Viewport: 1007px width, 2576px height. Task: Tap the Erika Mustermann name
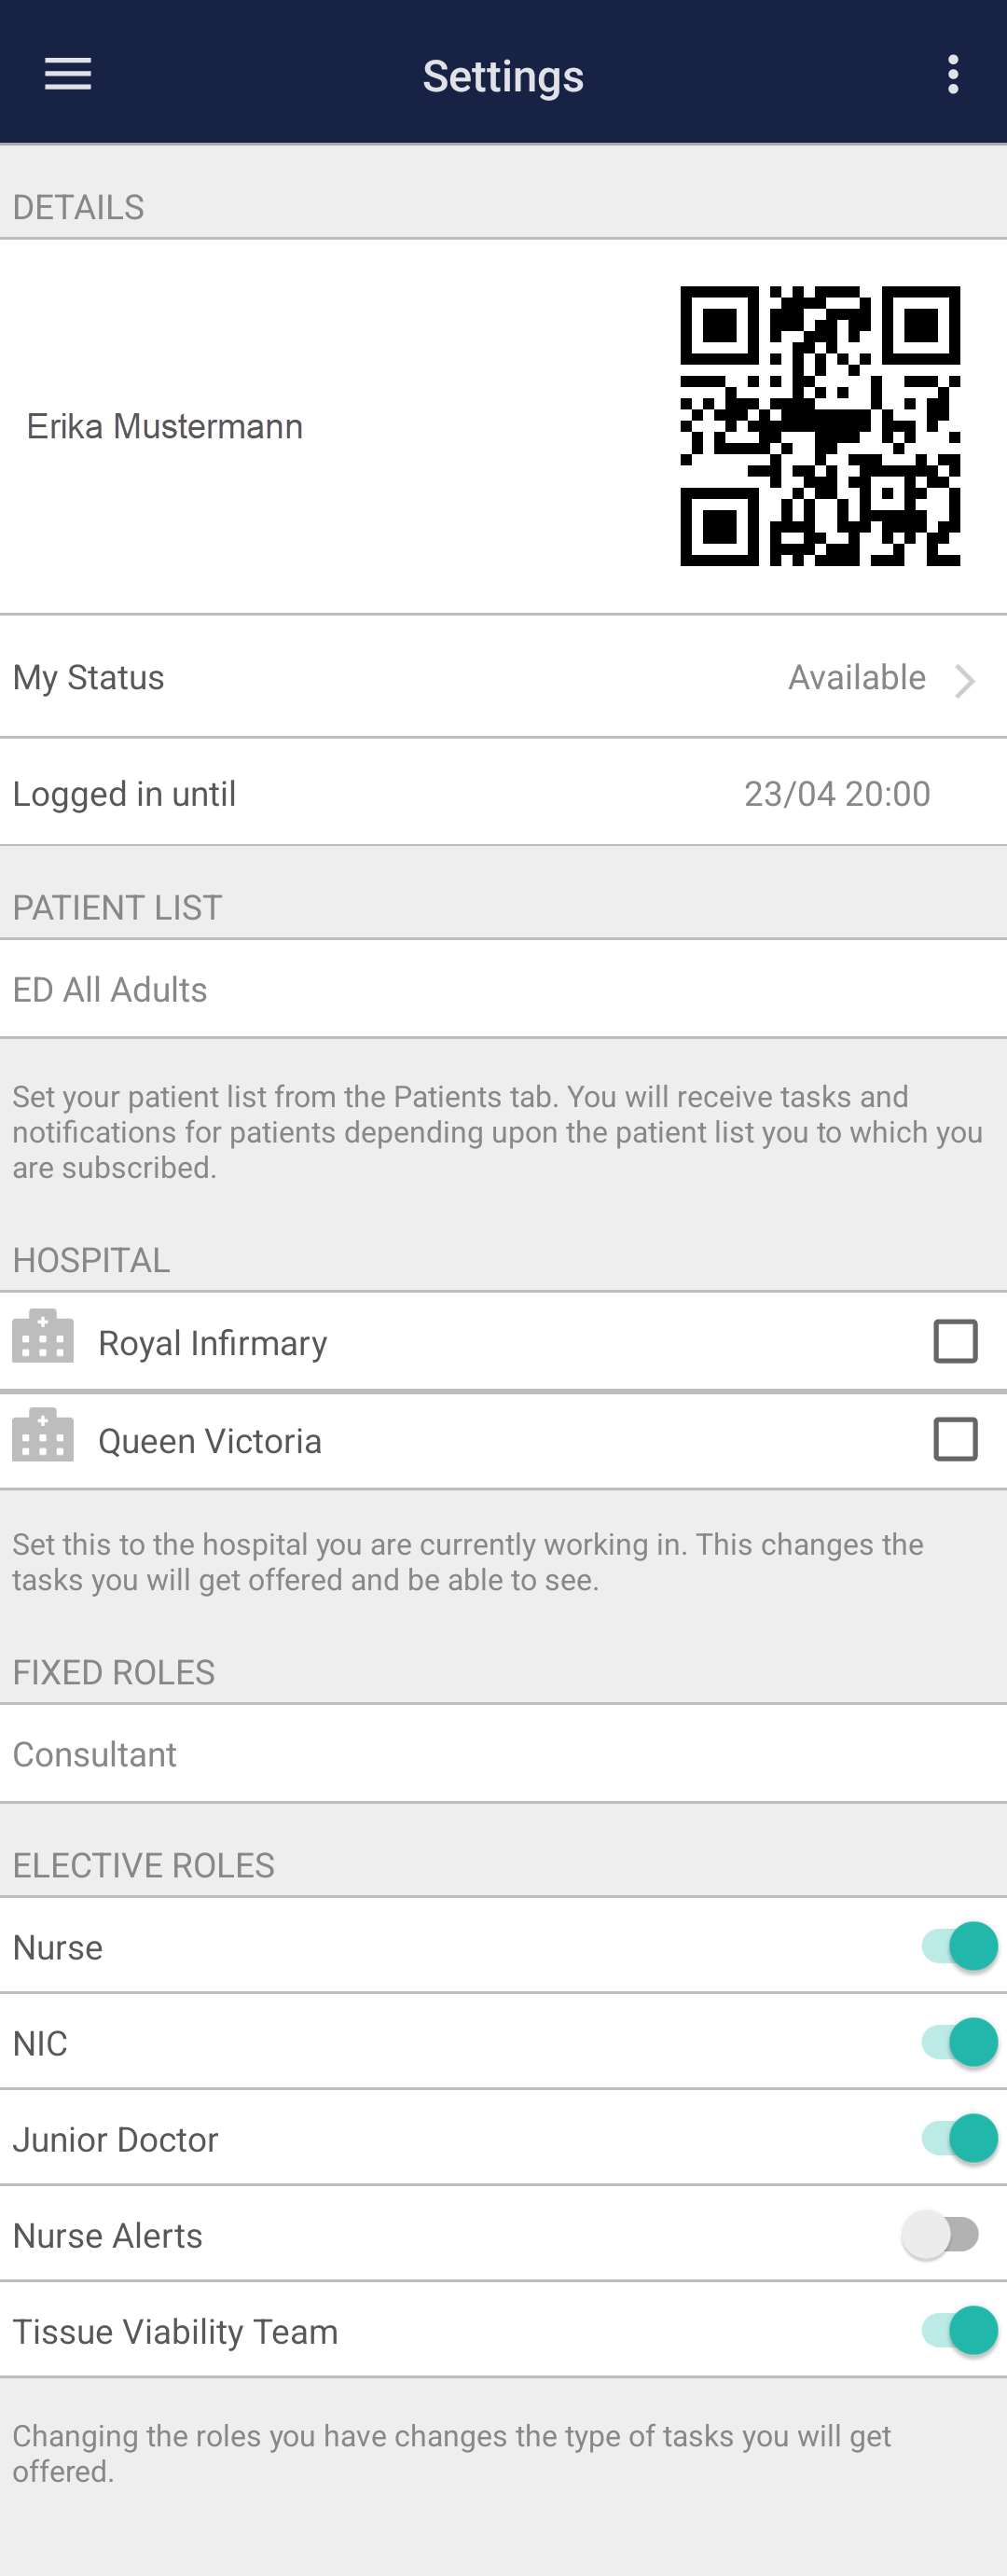coord(165,427)
